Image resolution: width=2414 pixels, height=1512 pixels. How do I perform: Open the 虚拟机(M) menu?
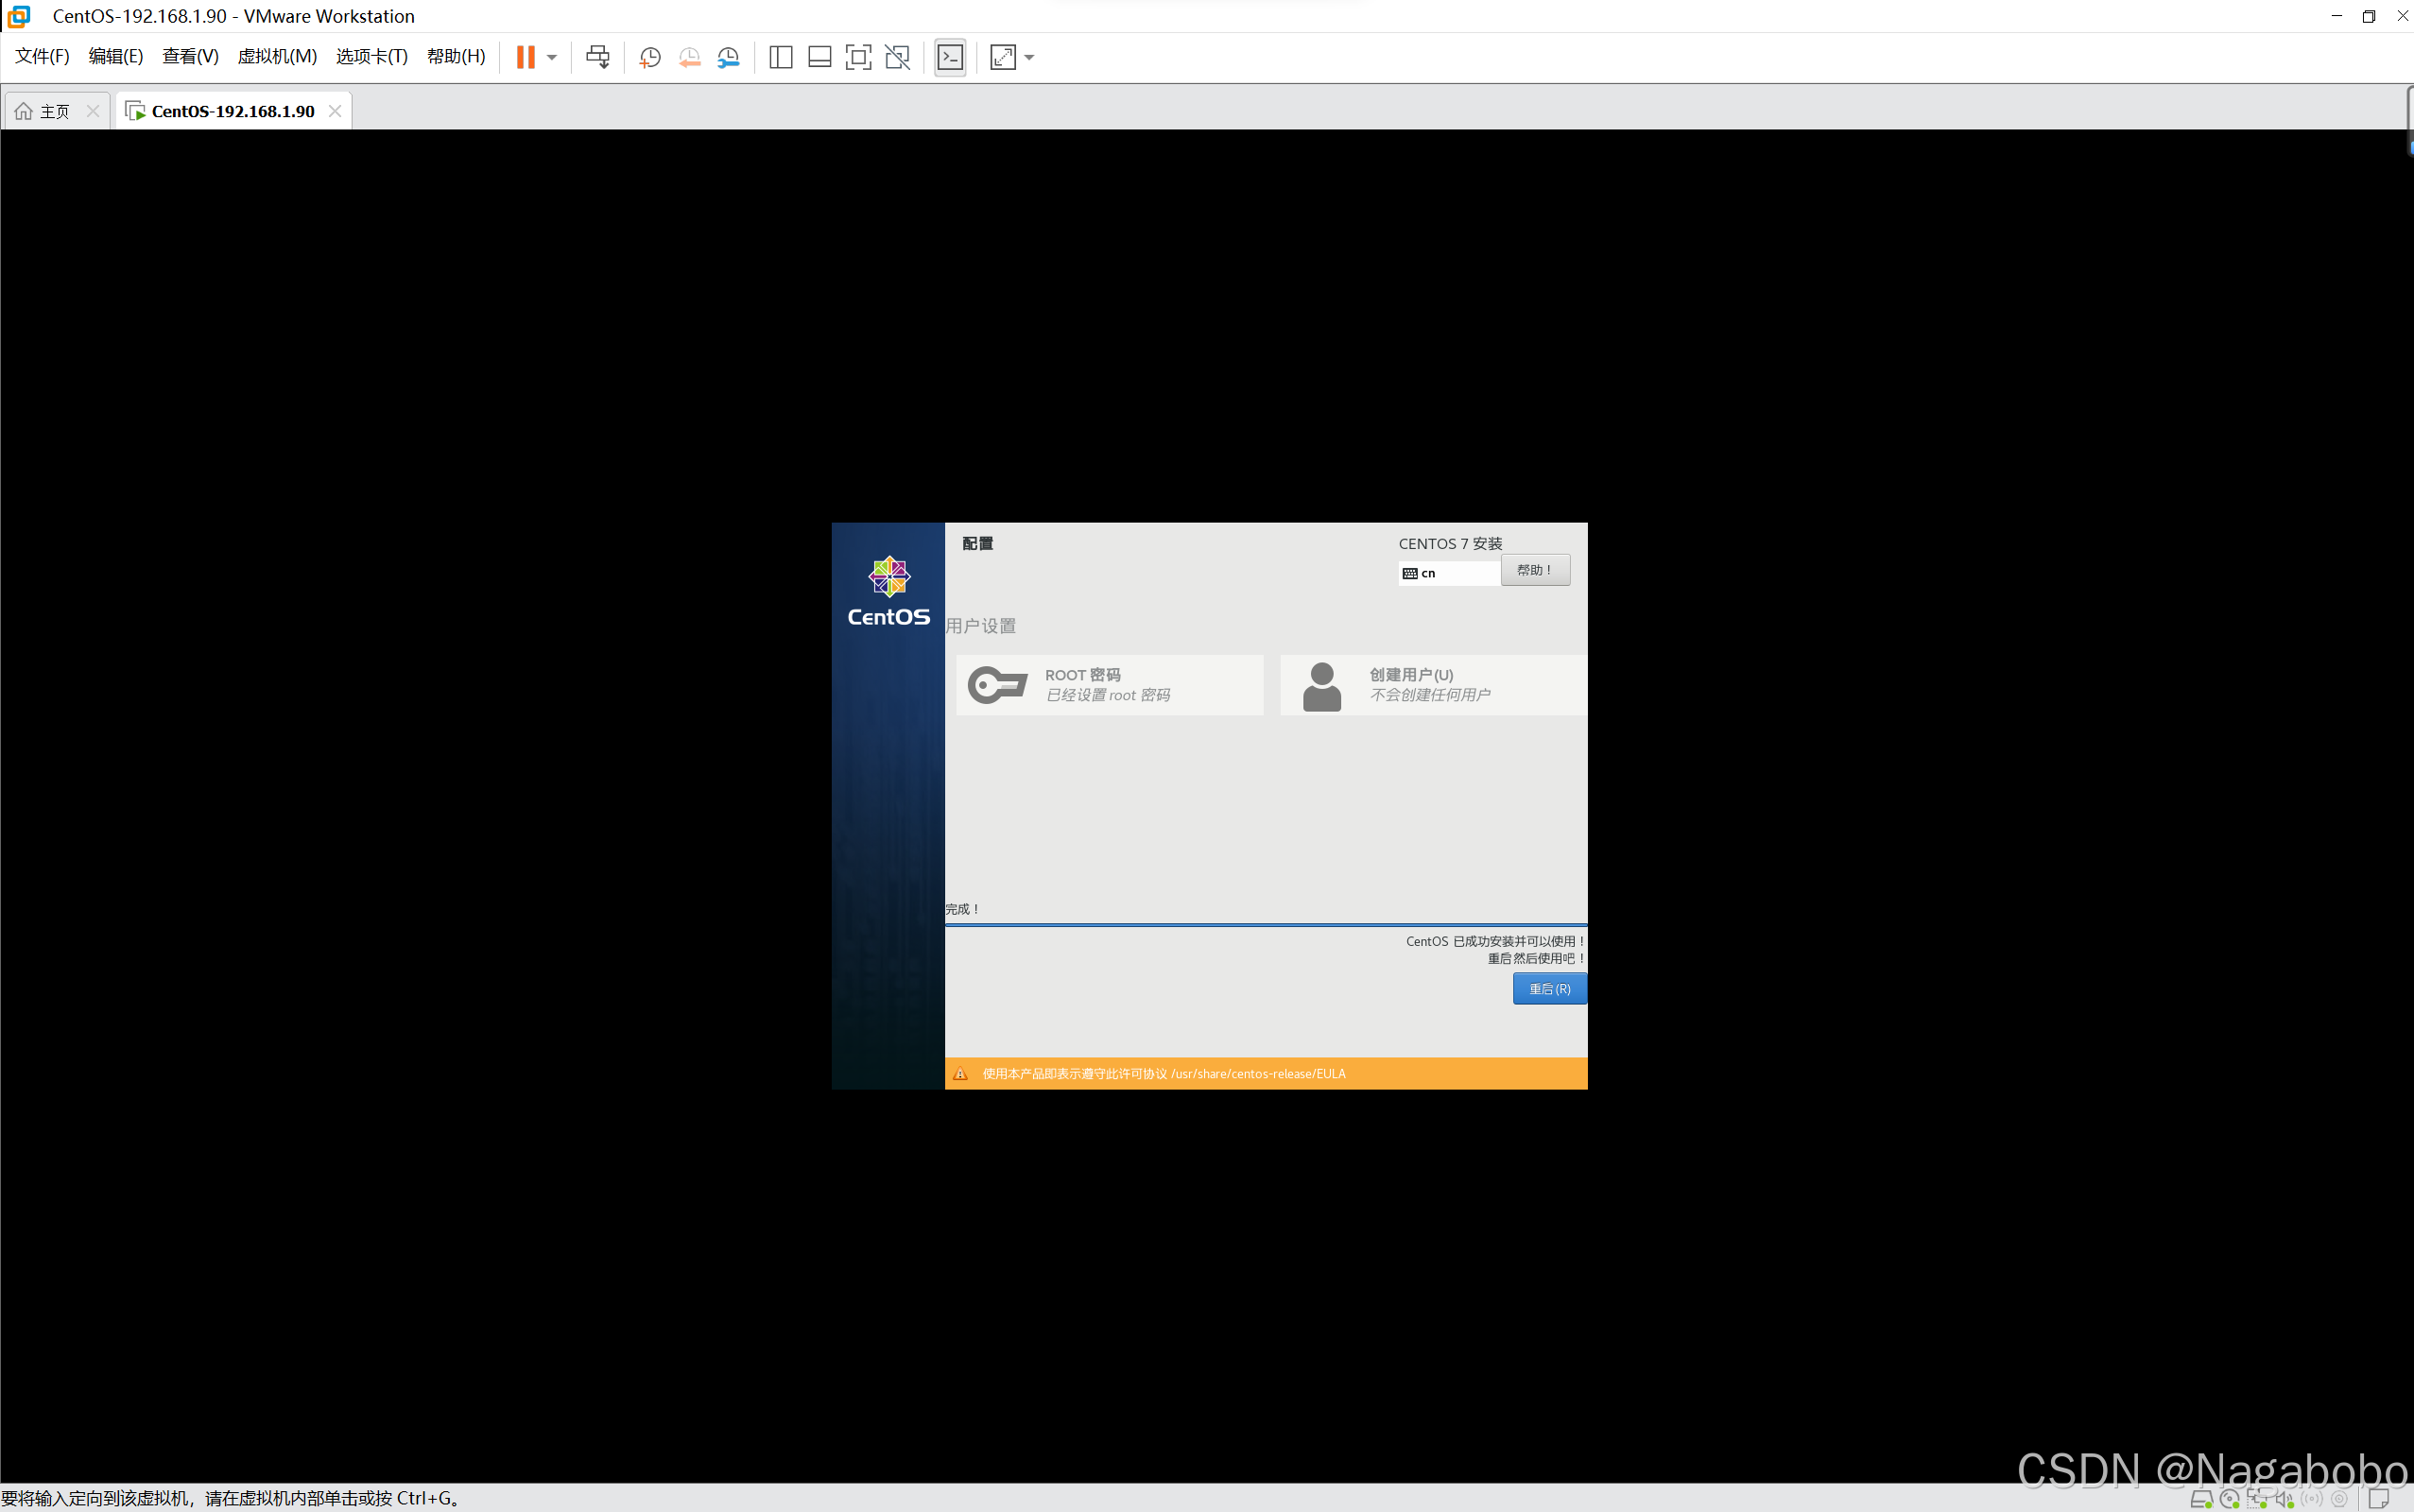277,56
